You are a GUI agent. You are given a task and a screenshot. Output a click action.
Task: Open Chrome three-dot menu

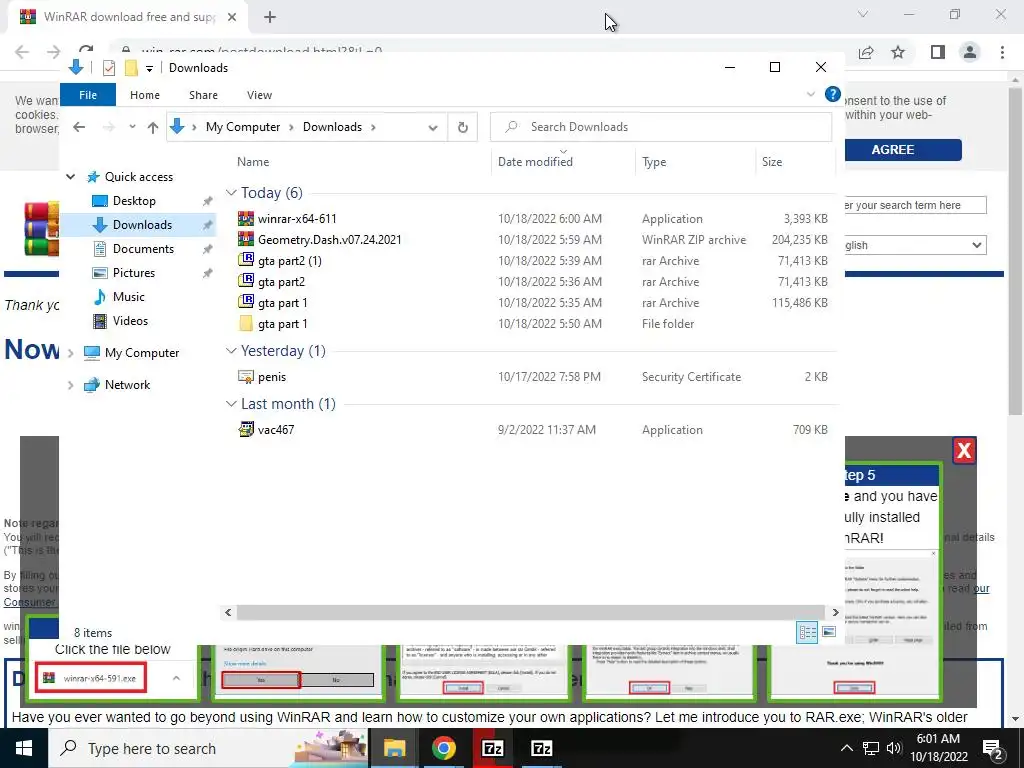coord(1002,52)
